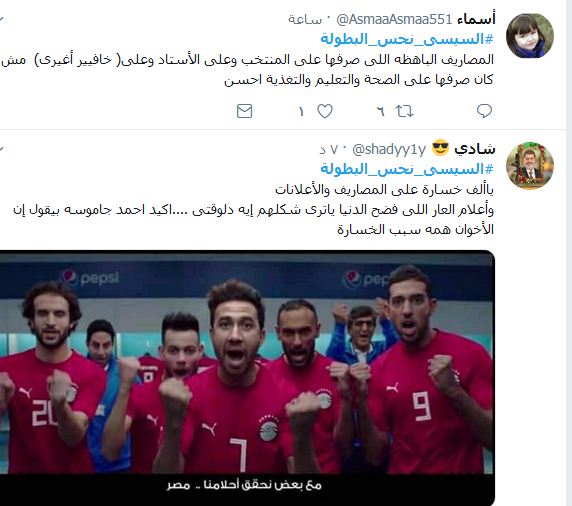
Task: Open the tweet timestamp ساعة
Action: click(x=305, y=19)
